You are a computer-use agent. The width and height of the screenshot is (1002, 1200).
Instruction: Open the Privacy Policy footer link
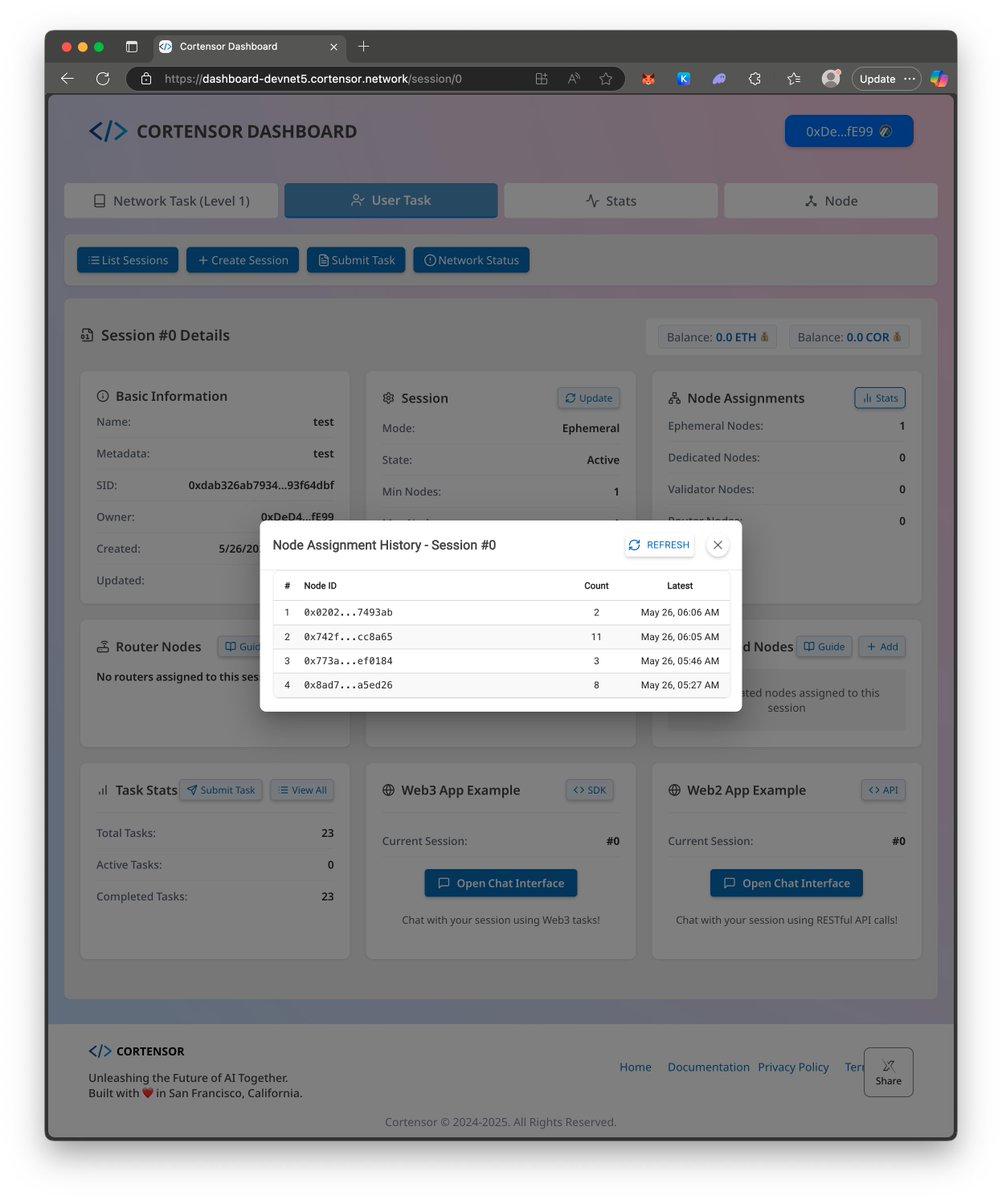pyautogui.click(x=793, y=1067)
